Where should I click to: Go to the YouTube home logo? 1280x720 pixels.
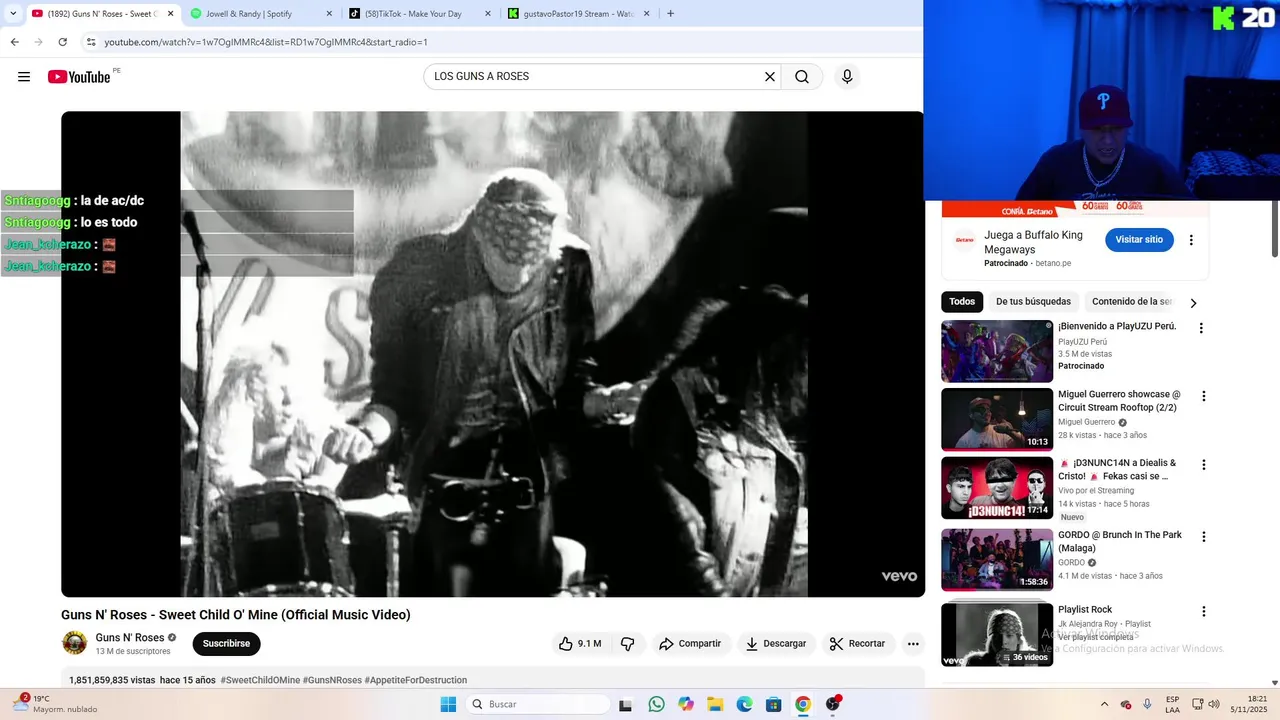tap(79, 77)
